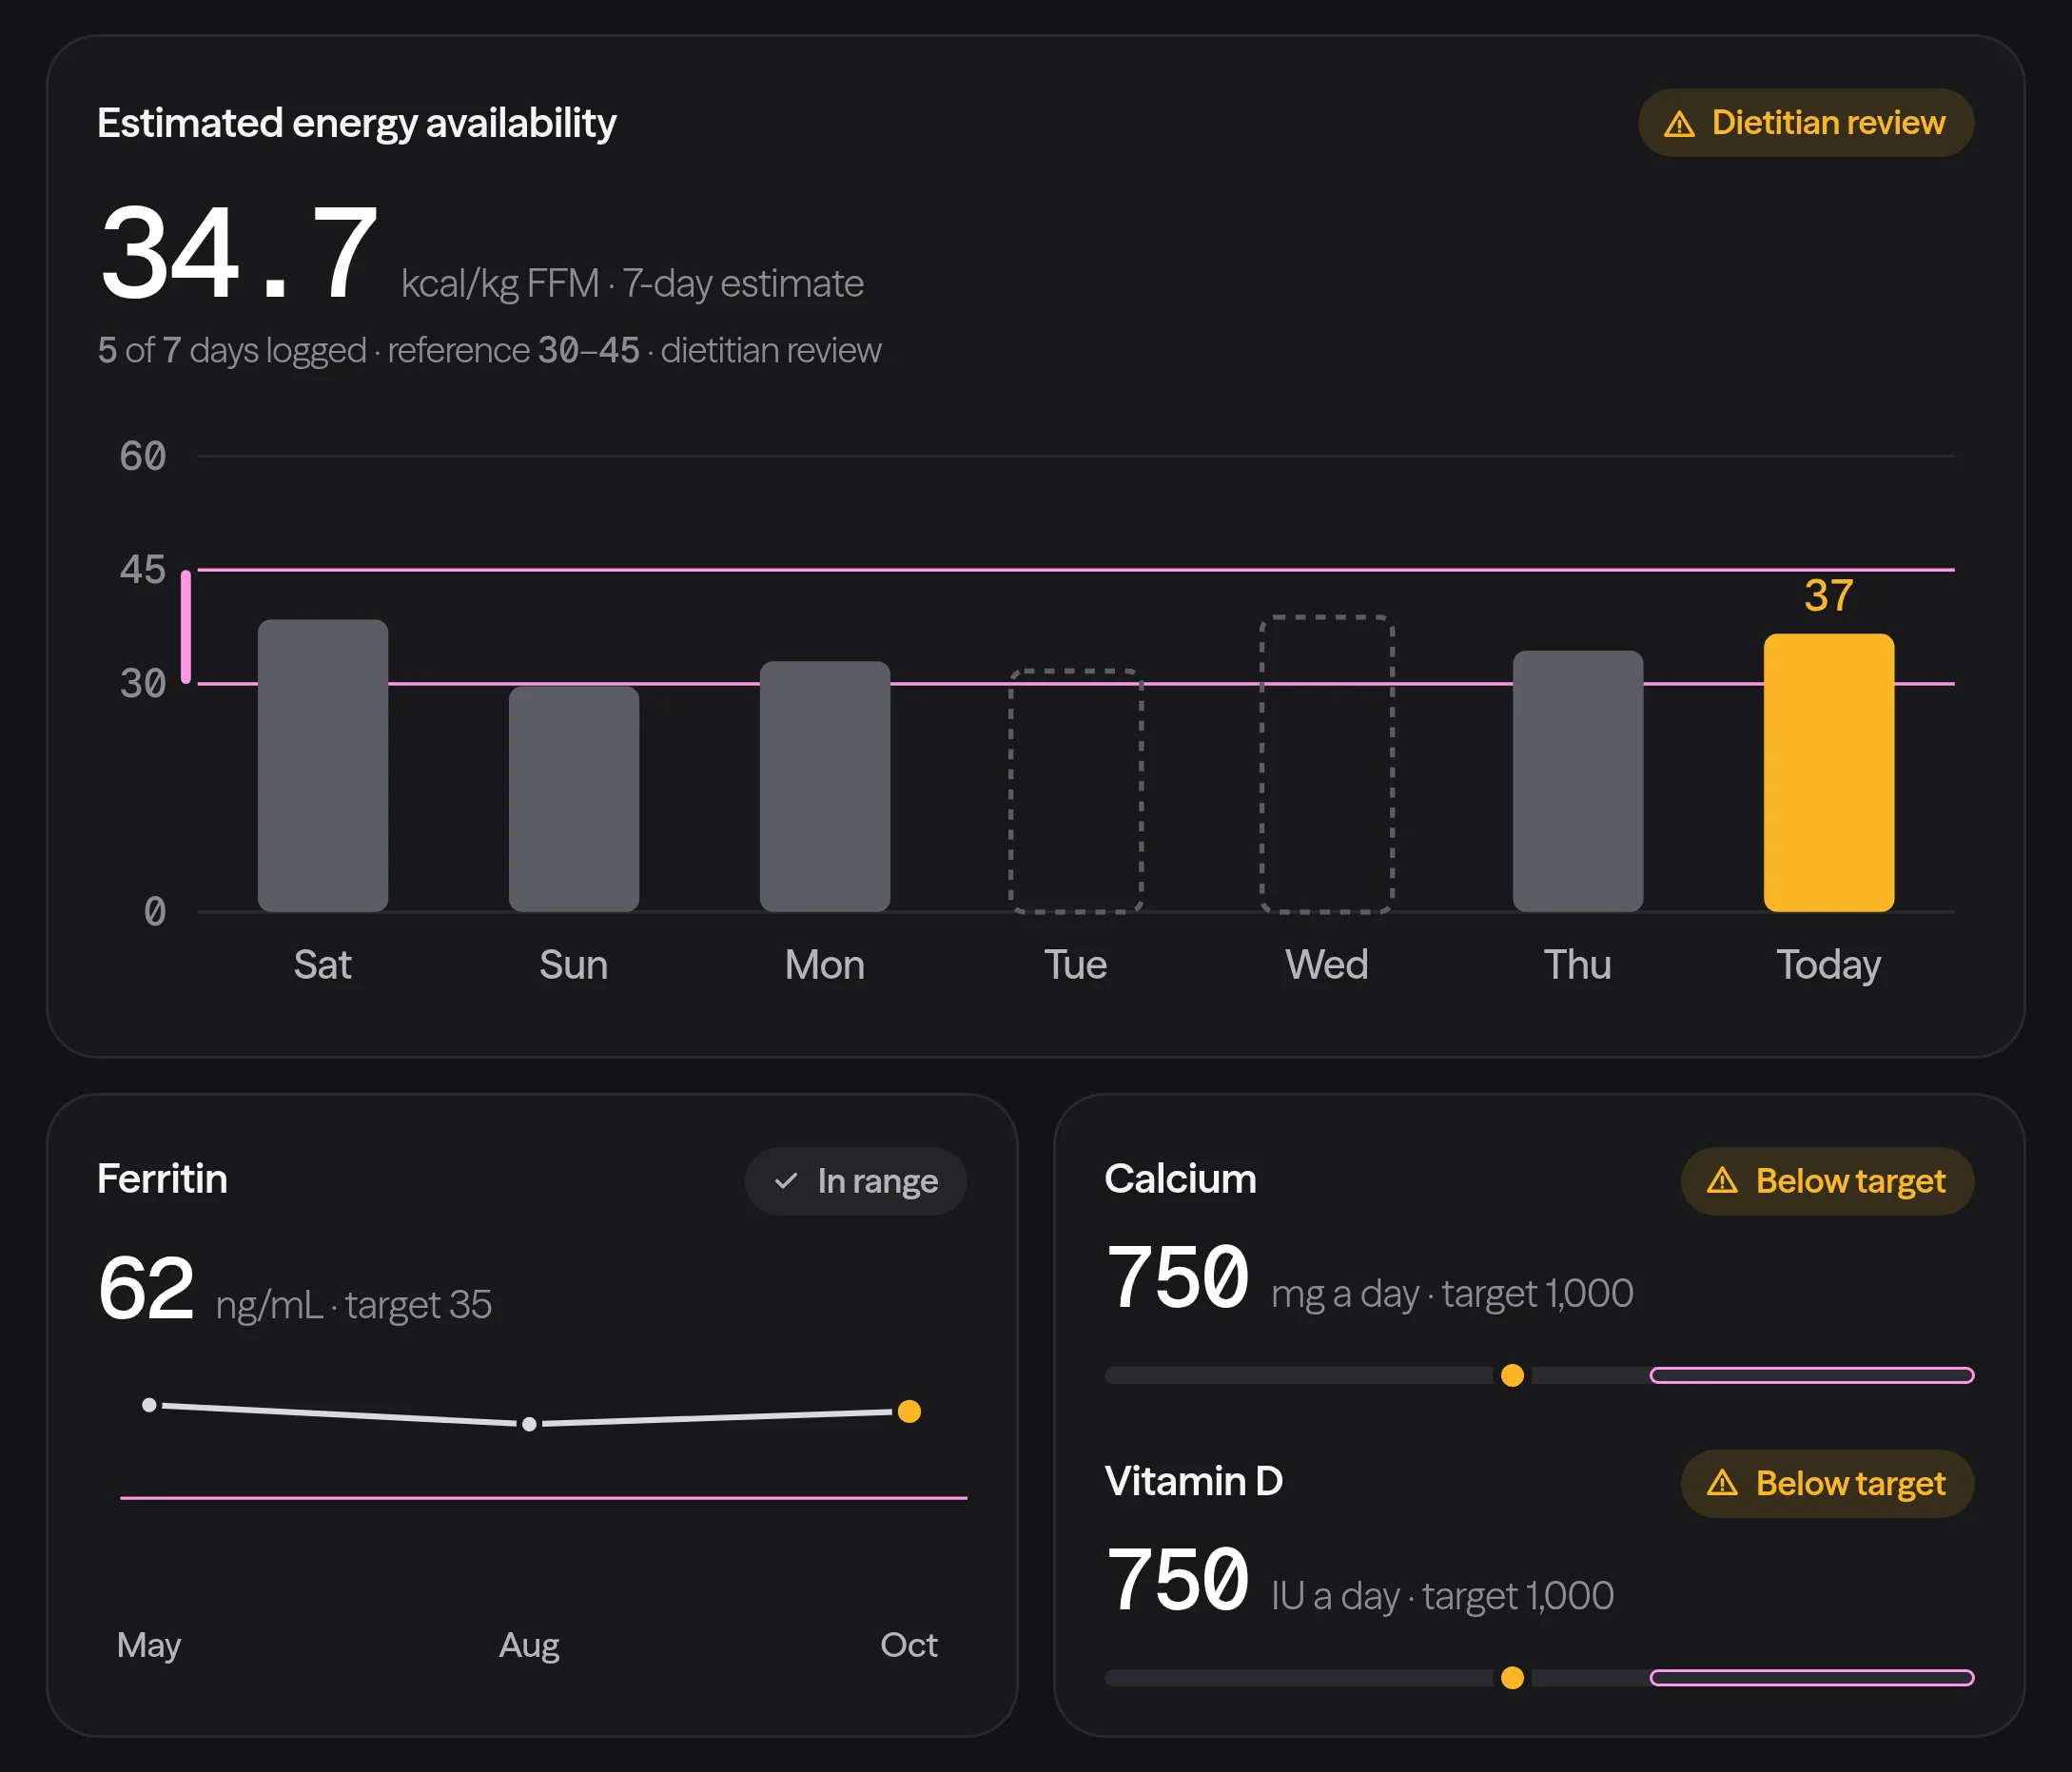The image size is (2072, 1772).
Task: Click the Aug ferritin data point
Action: 530,1424
